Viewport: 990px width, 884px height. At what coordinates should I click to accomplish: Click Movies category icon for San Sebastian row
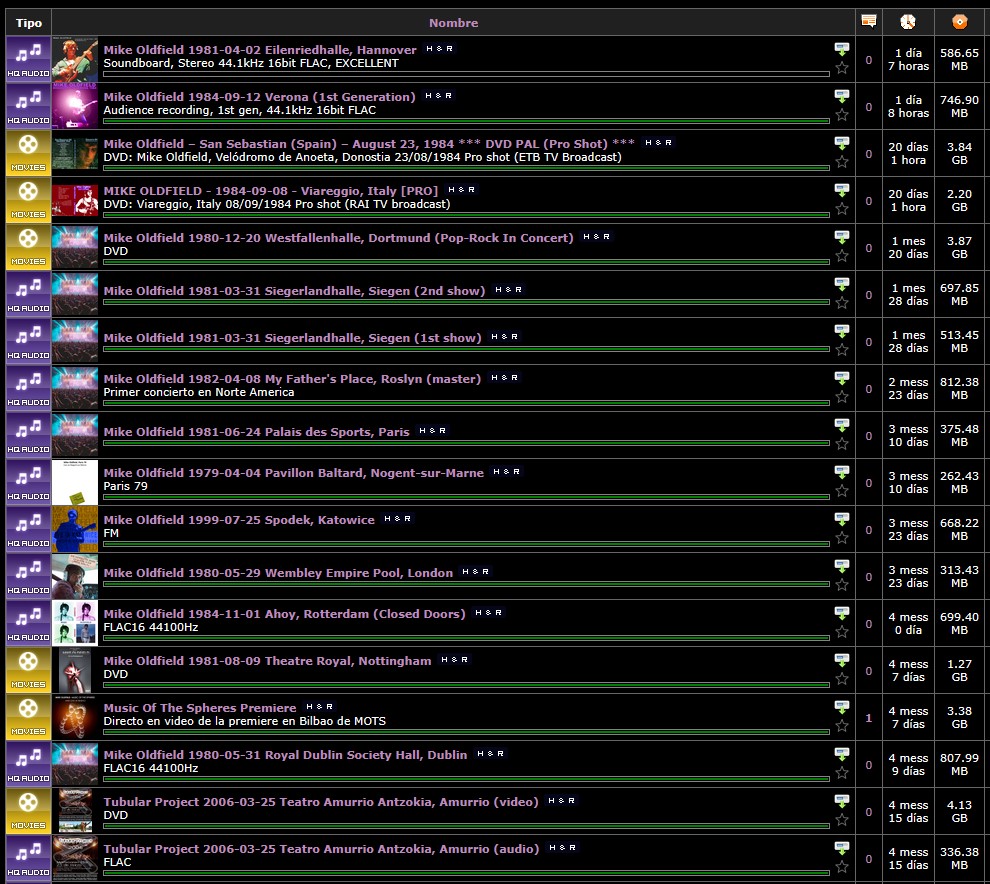28,153
